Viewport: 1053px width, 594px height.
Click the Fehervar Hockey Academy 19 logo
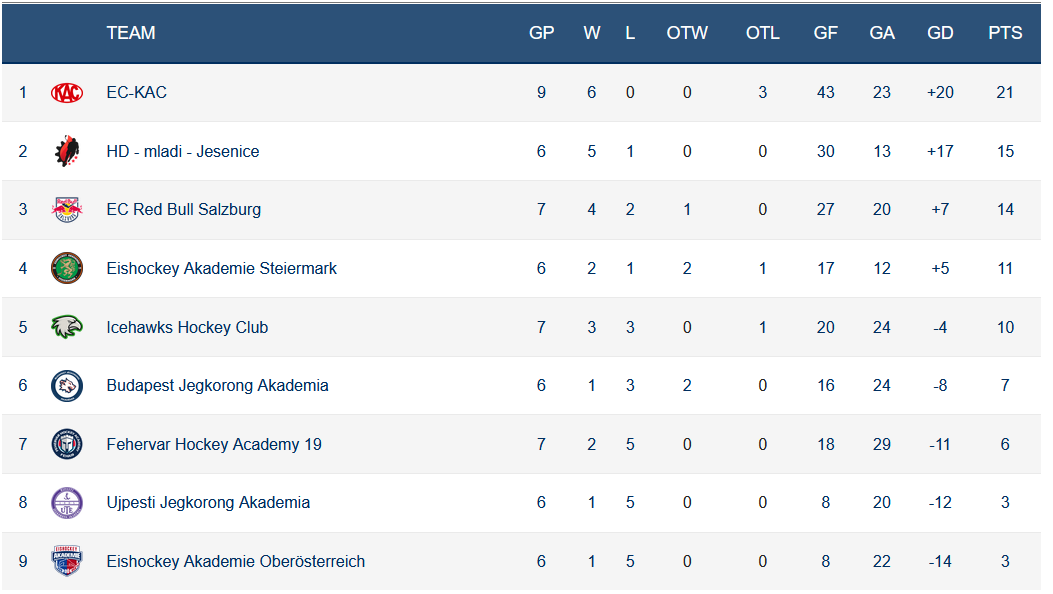click(67, 444)
